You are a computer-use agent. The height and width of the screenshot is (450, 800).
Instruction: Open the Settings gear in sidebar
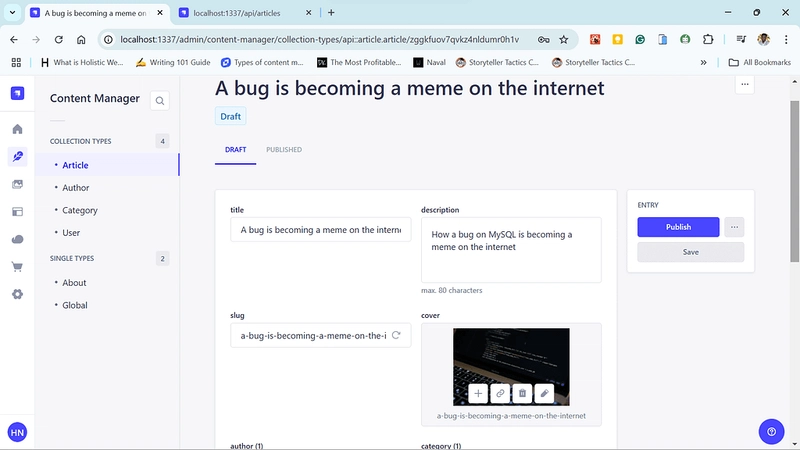point(17,294)
